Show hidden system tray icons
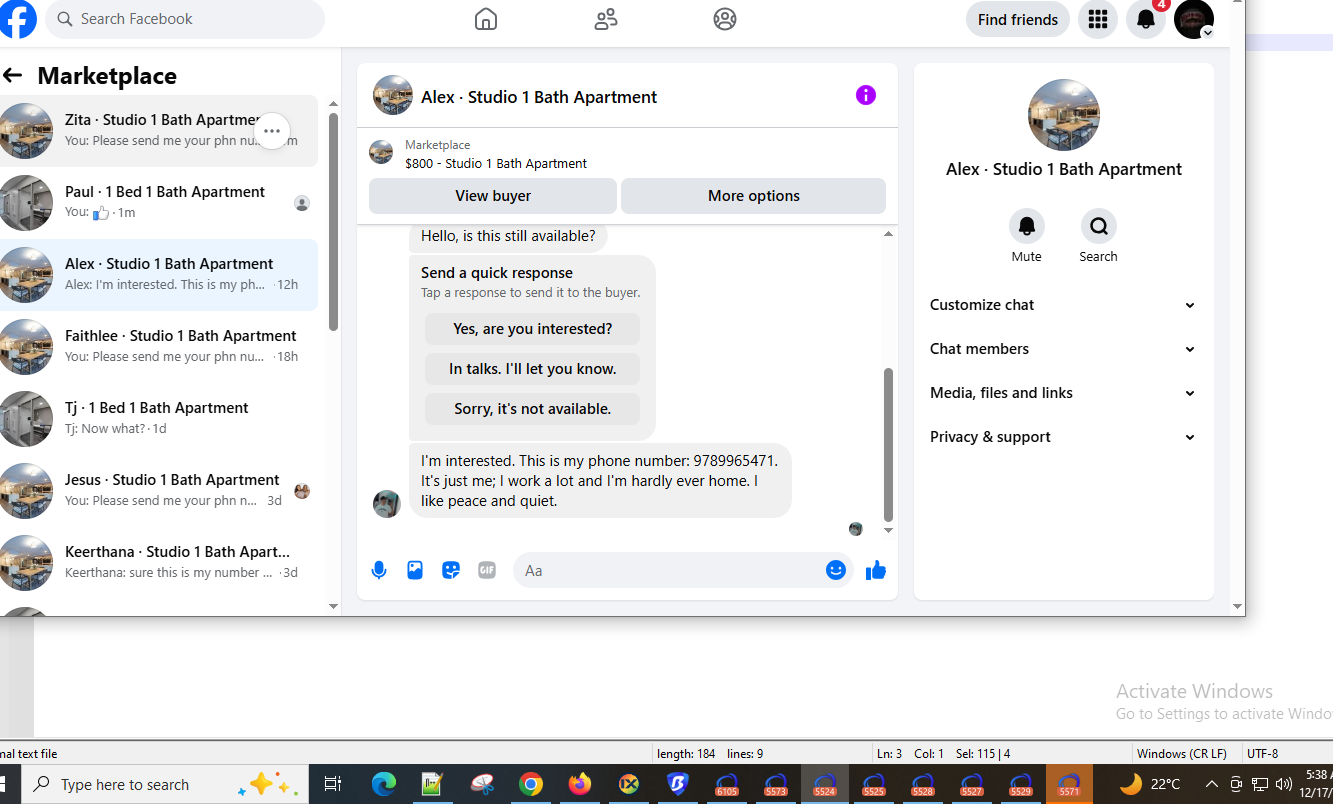The image size is (1333, 804). (1211, 785)
